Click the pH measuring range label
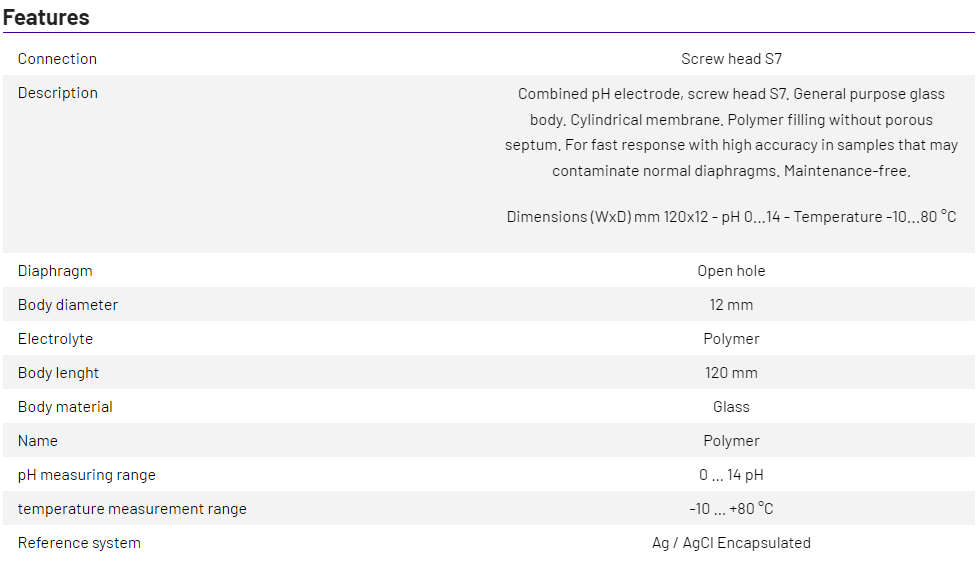The height and width of the screenshot is (568, 980). pyautogui.click(x=87, y=475)
